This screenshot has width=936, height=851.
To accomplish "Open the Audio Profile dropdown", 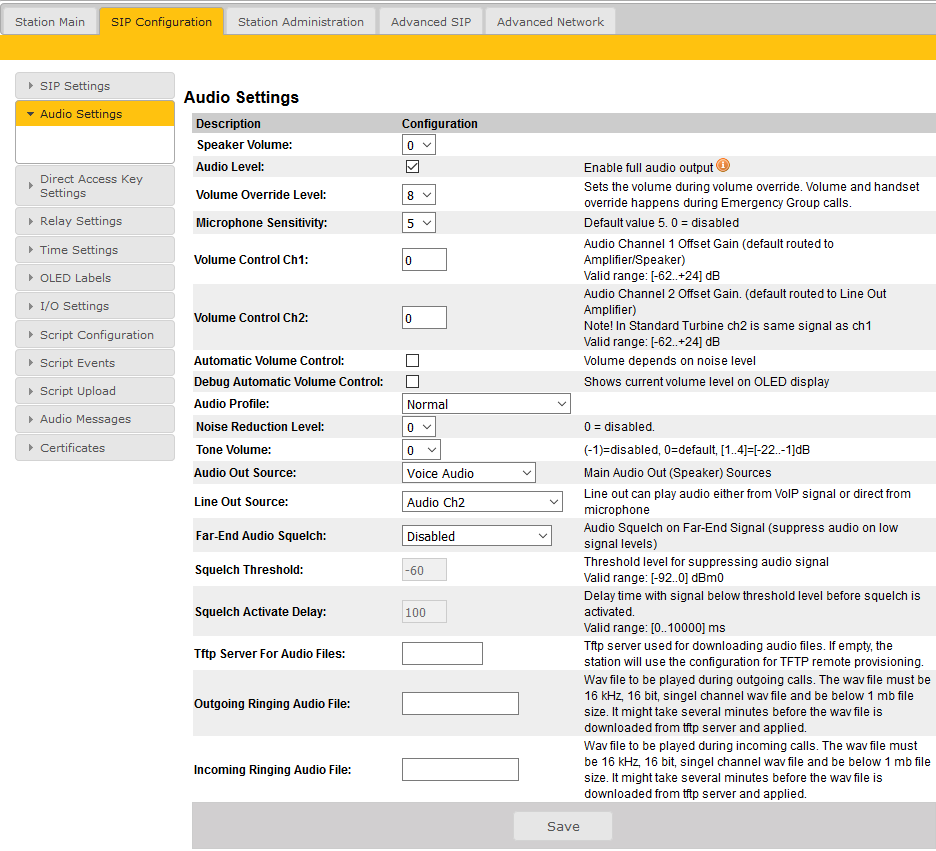I will pos(486,404).
